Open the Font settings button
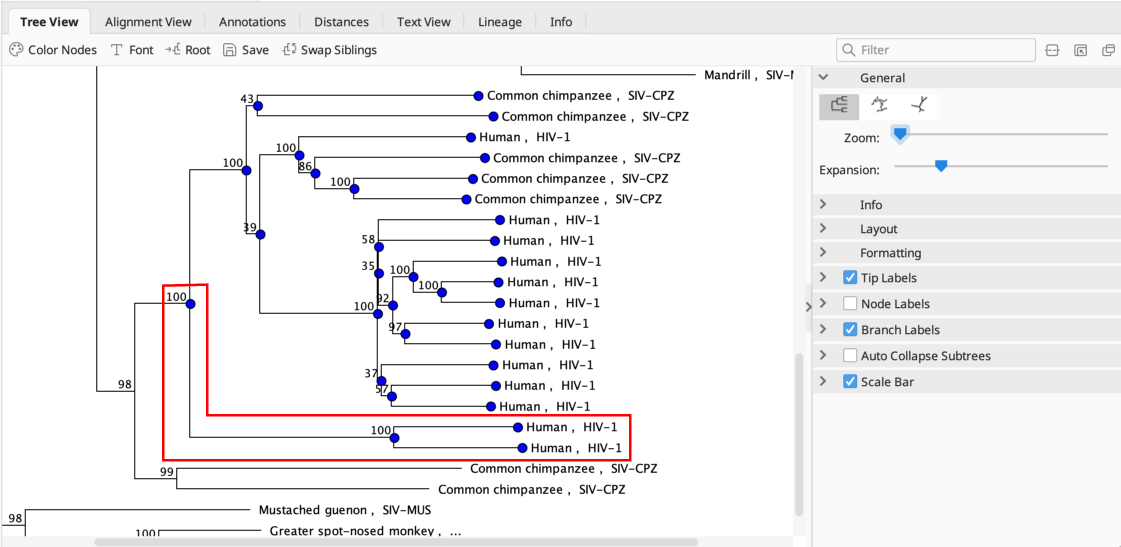 tap(132, 50)
